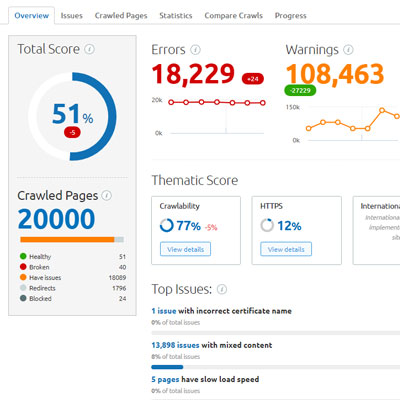Viewport: 400px width, 400px height.
Task: Click the light gray Redirects legend dot
Action: pos(23,288)
